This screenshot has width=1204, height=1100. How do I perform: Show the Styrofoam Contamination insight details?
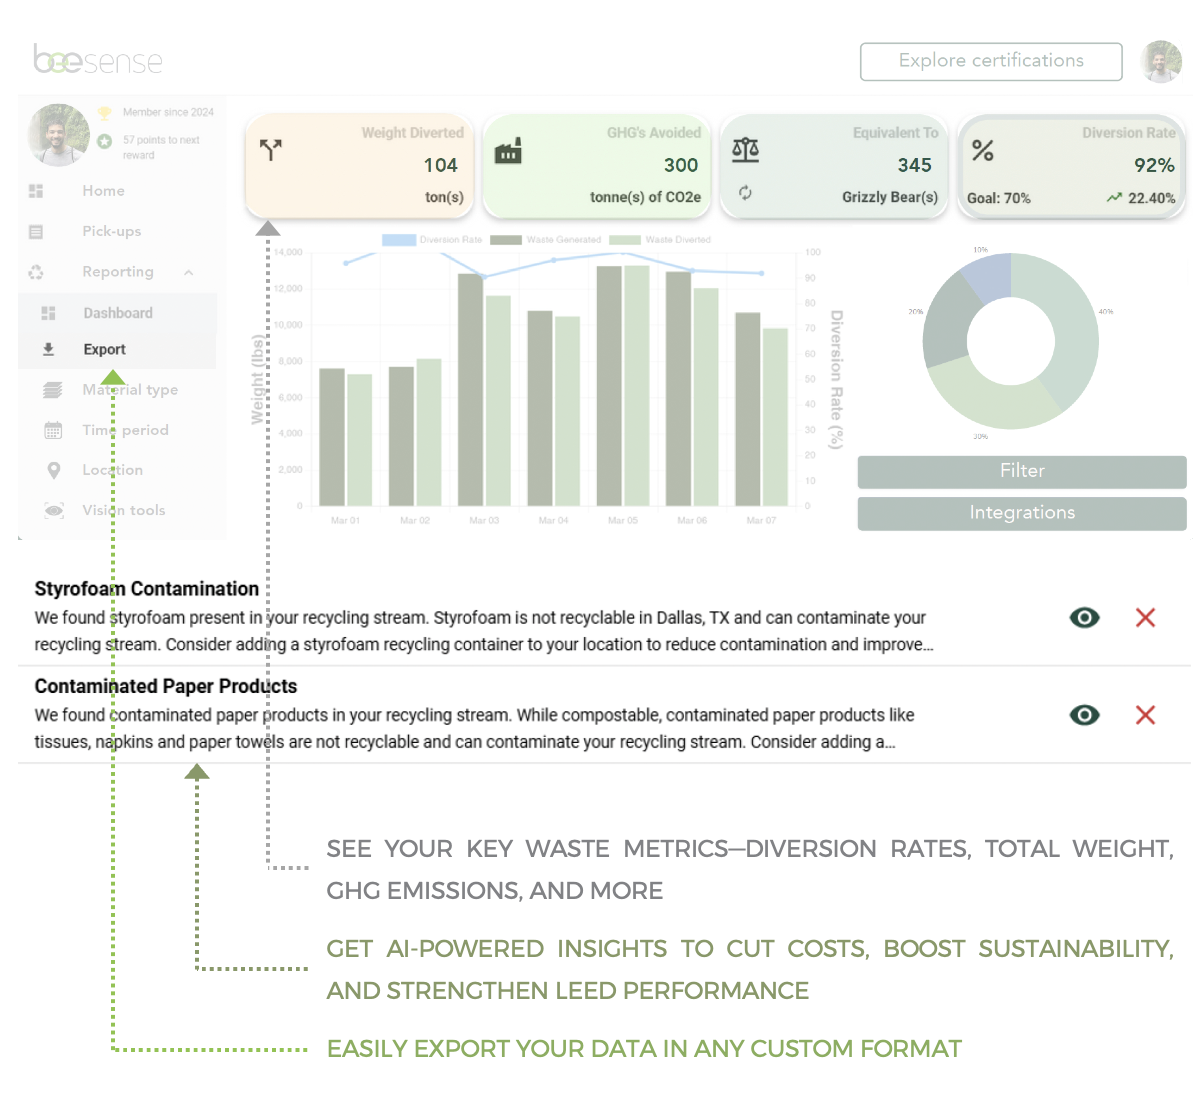click(1084, 618)
